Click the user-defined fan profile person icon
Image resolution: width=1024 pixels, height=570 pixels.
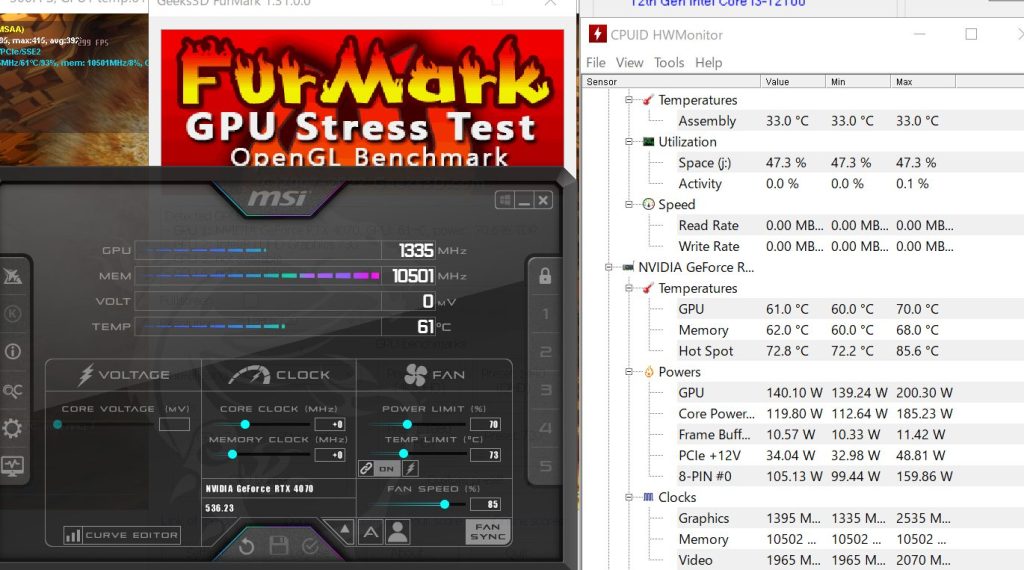coord(398,532)
